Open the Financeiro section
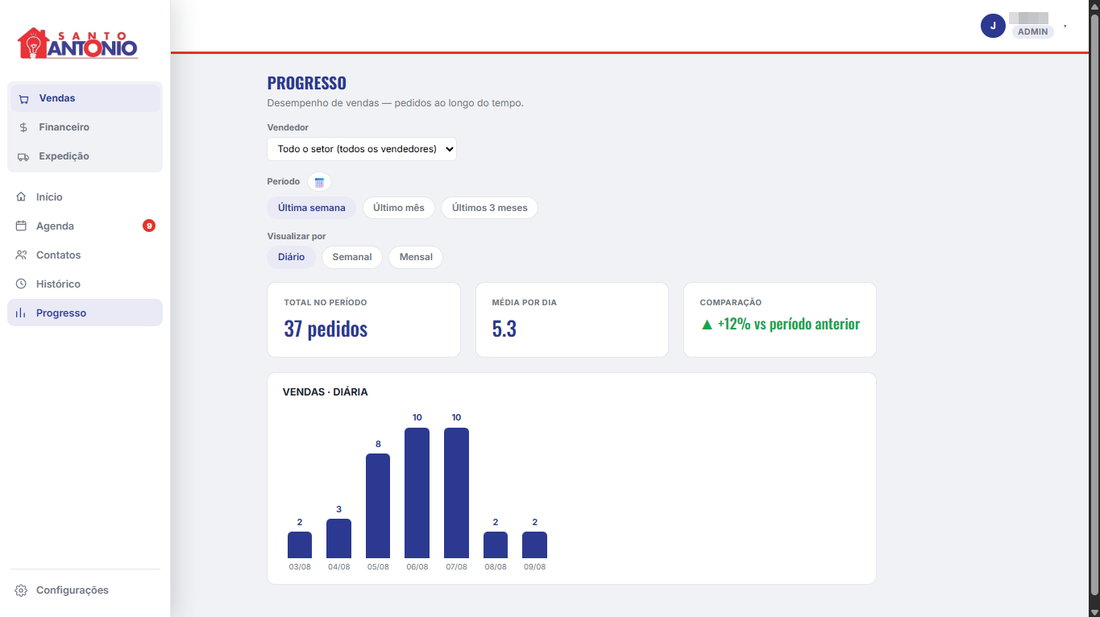The width and height of the screenshot is (1100, 617). point(85,127)
